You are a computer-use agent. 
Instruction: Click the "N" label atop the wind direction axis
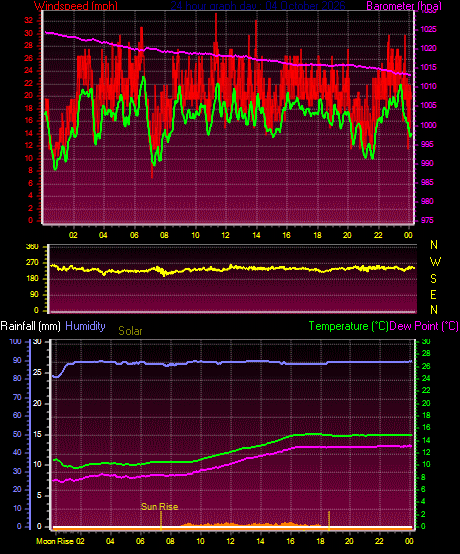(434, 244)
